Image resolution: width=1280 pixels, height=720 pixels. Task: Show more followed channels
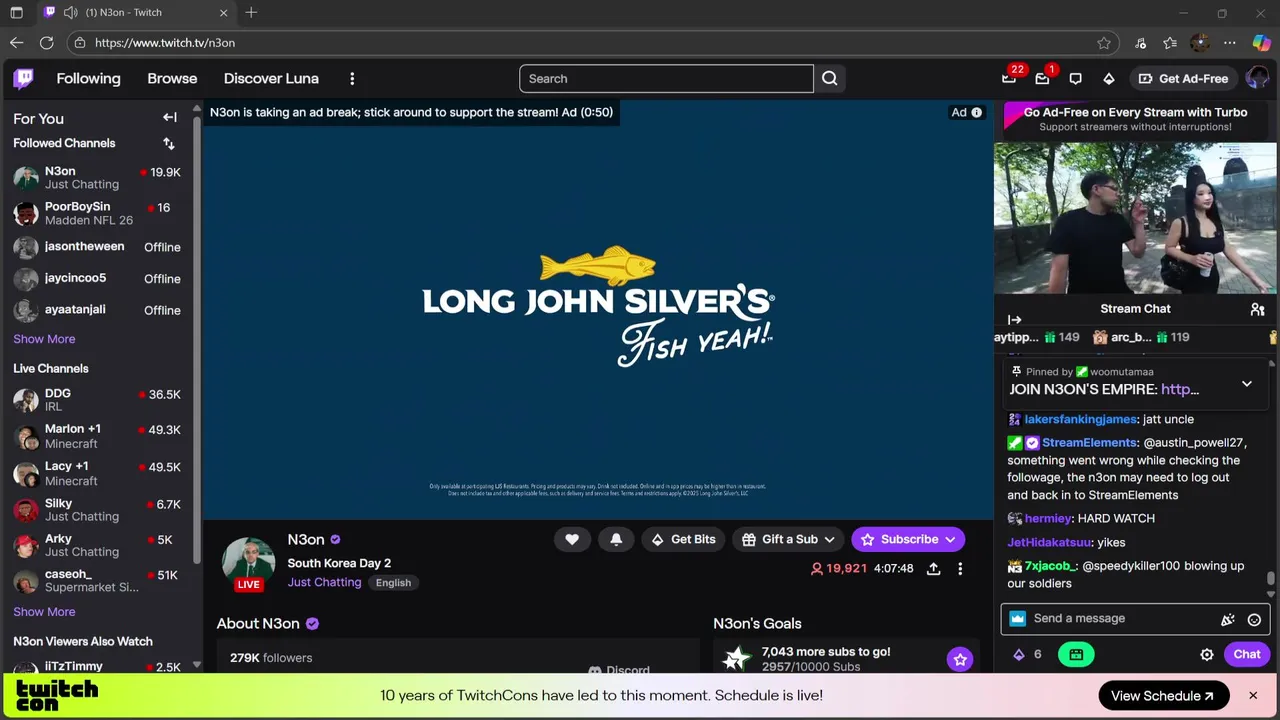click(44, 339)
